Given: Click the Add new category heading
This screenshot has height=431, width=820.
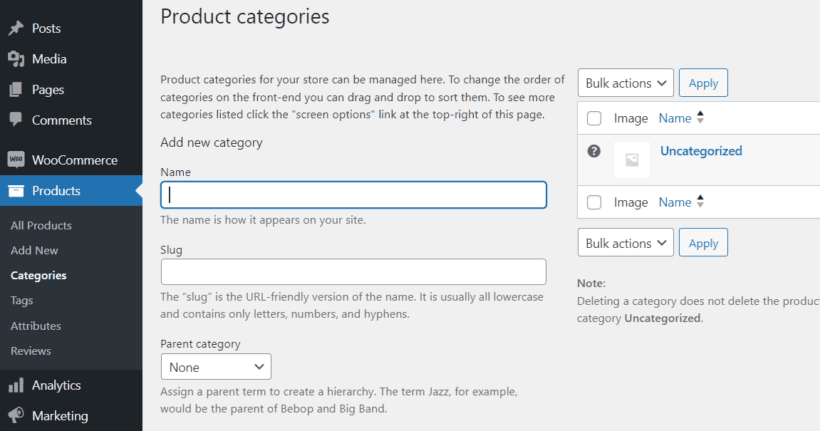Looking at the screenshot, I should point(211,143).
